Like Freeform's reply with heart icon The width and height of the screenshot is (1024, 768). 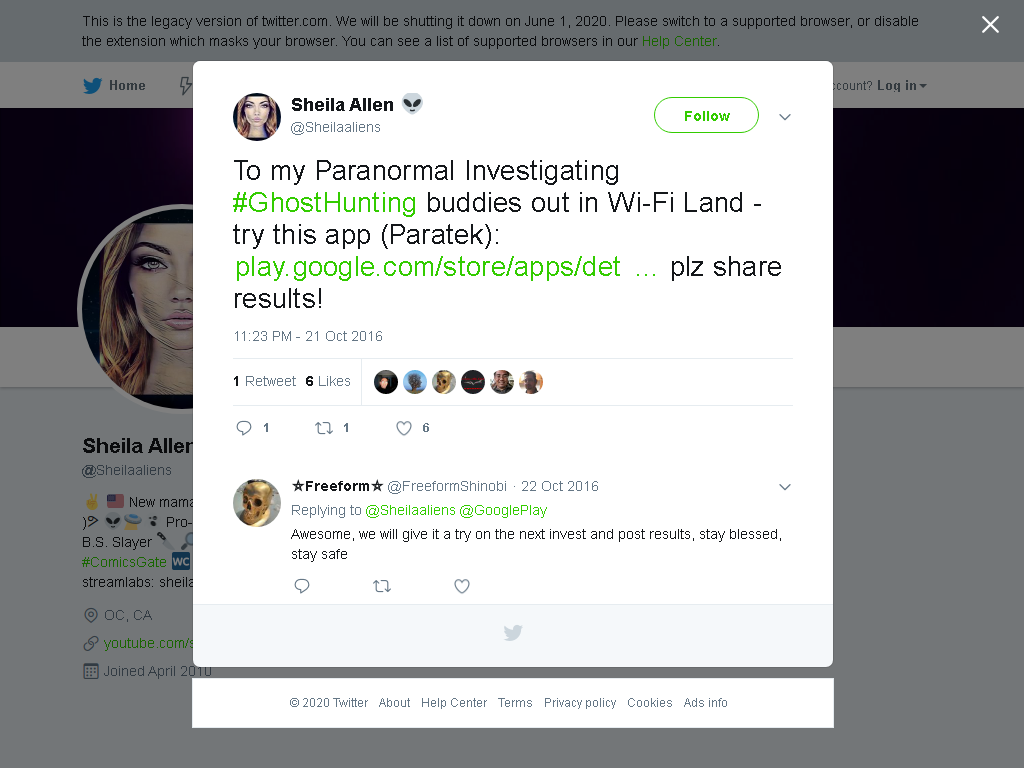click(x=462, y=586)
